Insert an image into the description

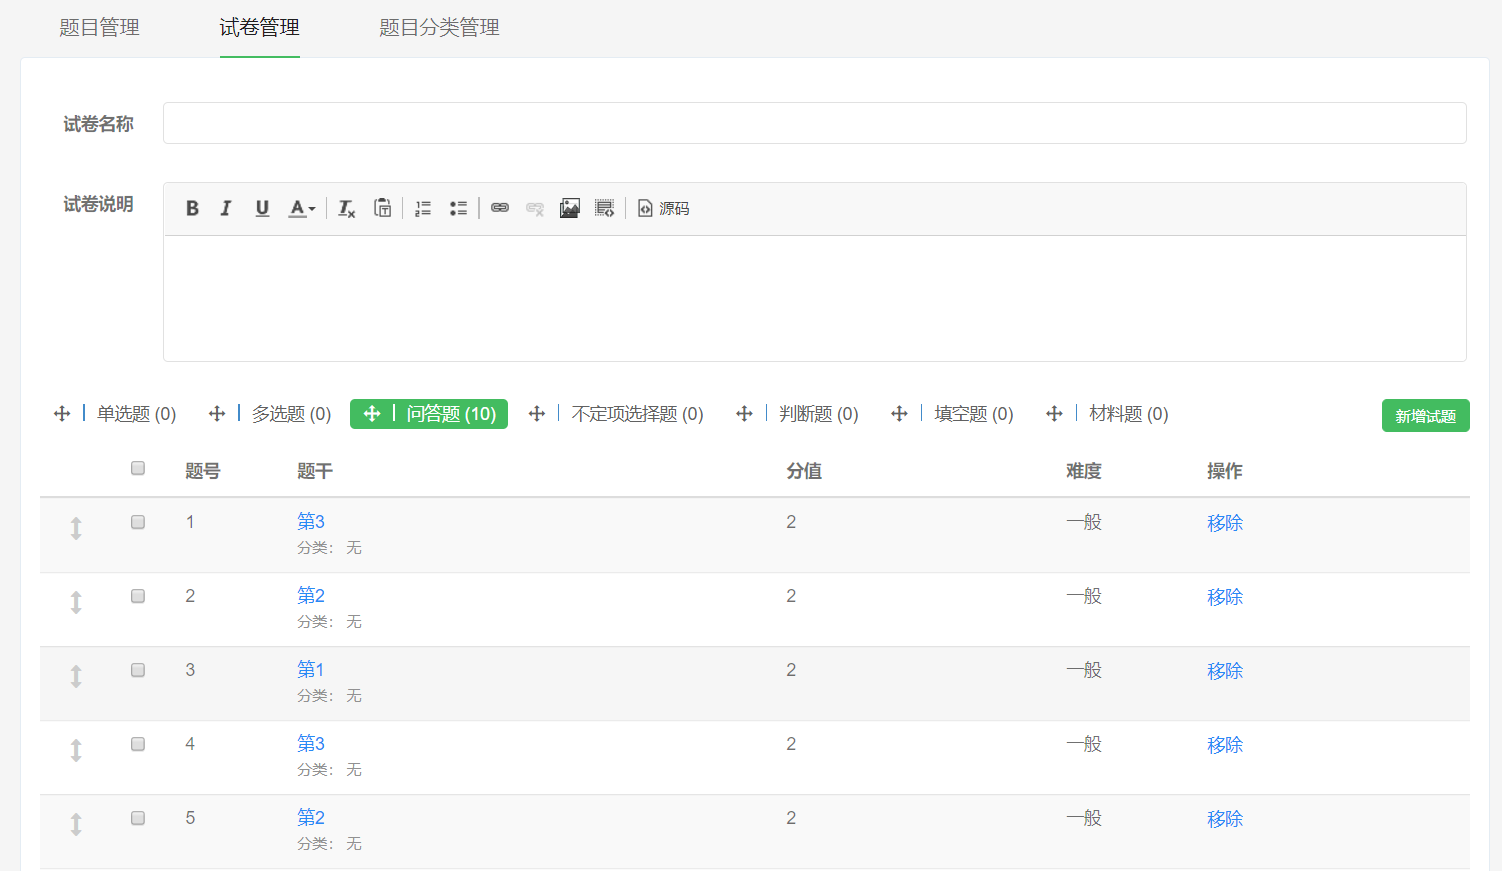click(569, 208)
